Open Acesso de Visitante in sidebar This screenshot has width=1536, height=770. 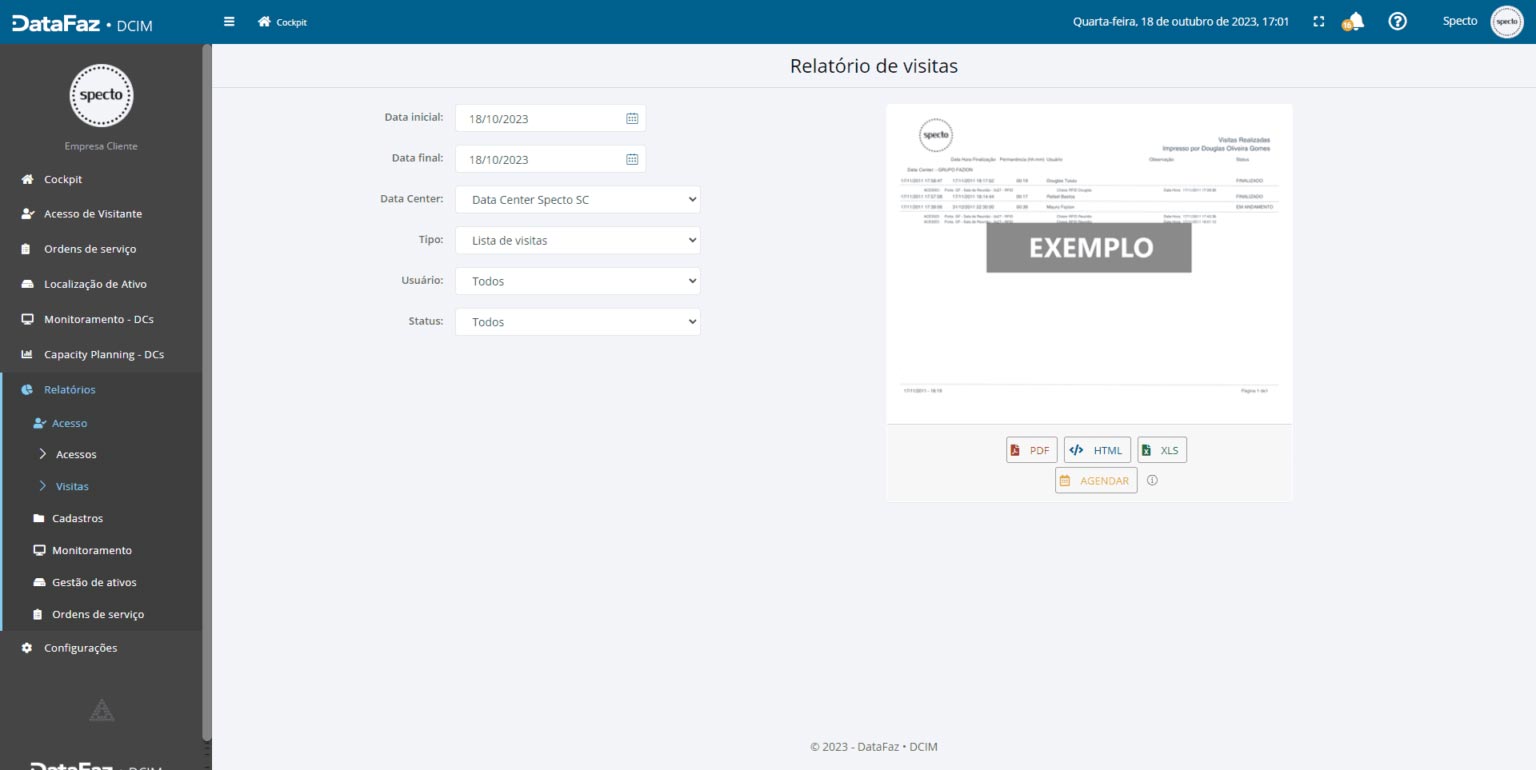tap(92, 214)
